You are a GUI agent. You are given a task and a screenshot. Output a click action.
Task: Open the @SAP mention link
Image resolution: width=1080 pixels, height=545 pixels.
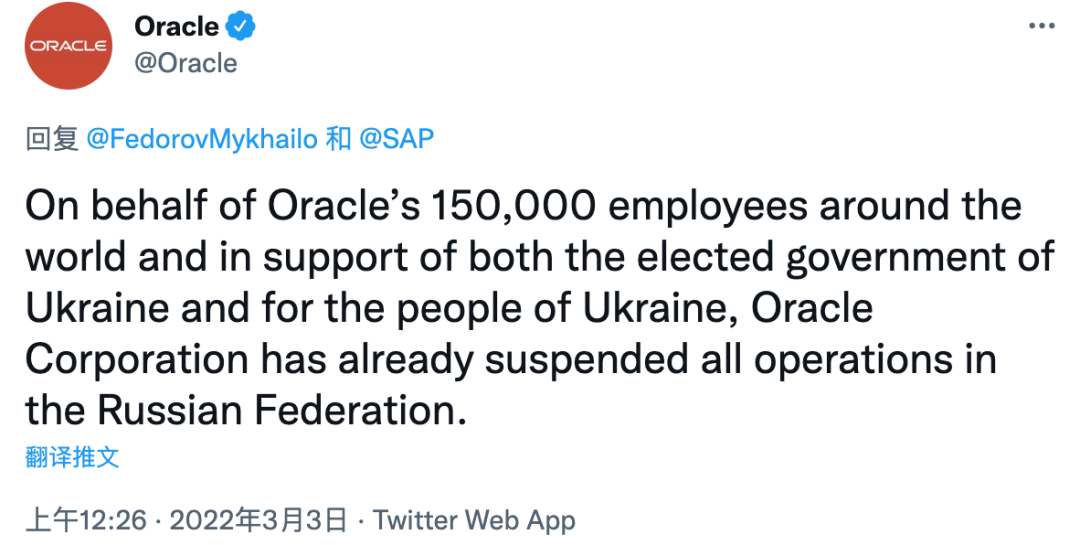[x=397, y=138]
